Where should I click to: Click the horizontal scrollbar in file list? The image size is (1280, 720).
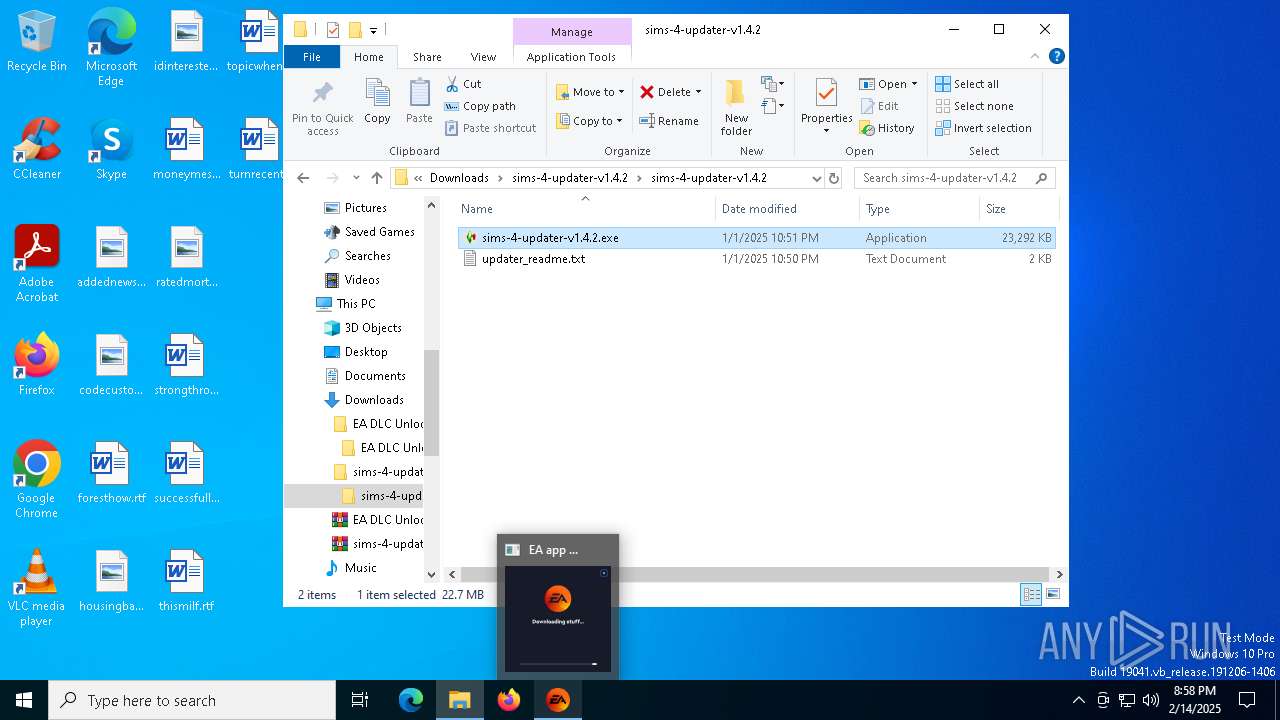click(x=755, y=575)
